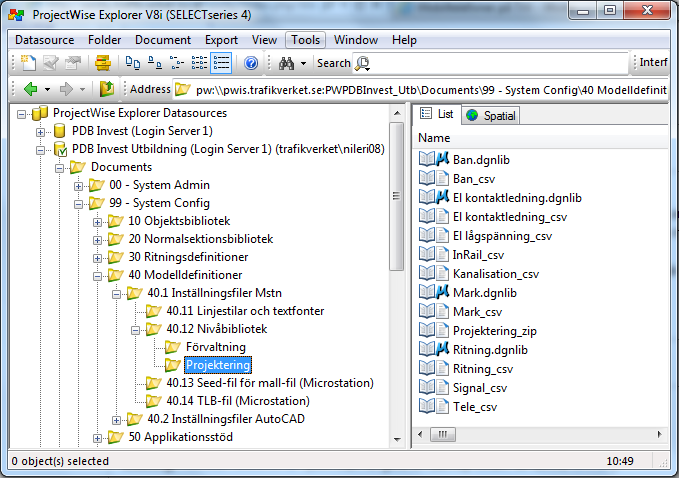Screen dimensions: 679x478
Task: Open the View menu
Action: (x=264, y=40)
